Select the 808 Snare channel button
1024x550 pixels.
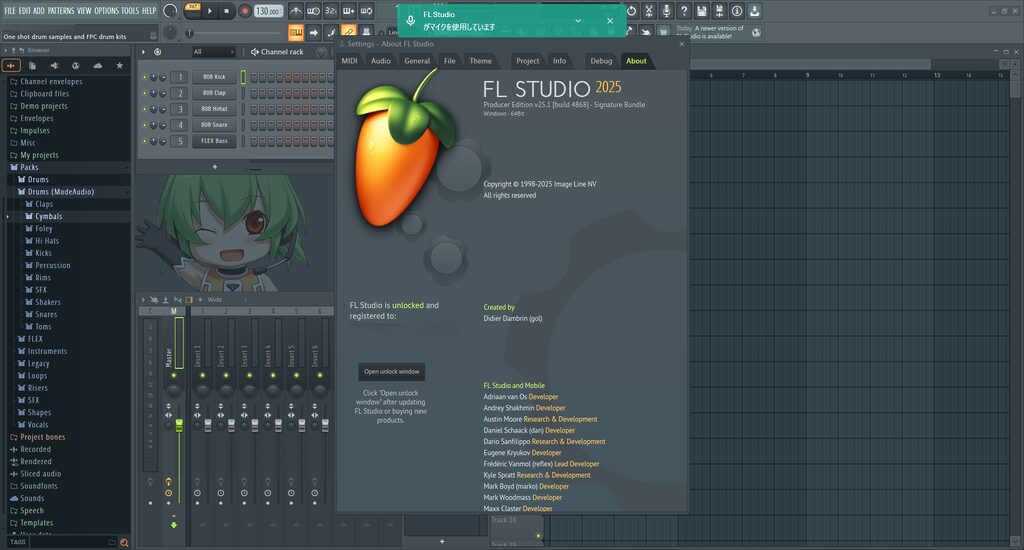coord(214,125)
